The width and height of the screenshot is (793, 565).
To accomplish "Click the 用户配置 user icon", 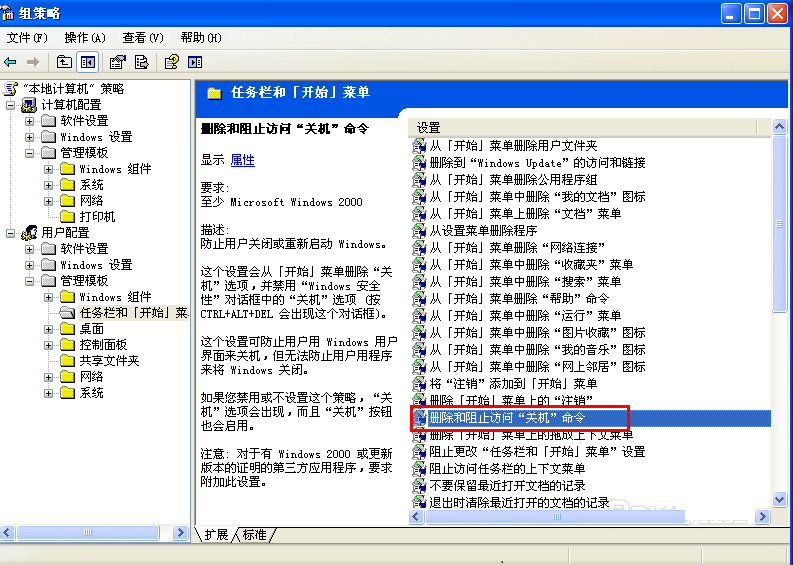I will (29, 233).
